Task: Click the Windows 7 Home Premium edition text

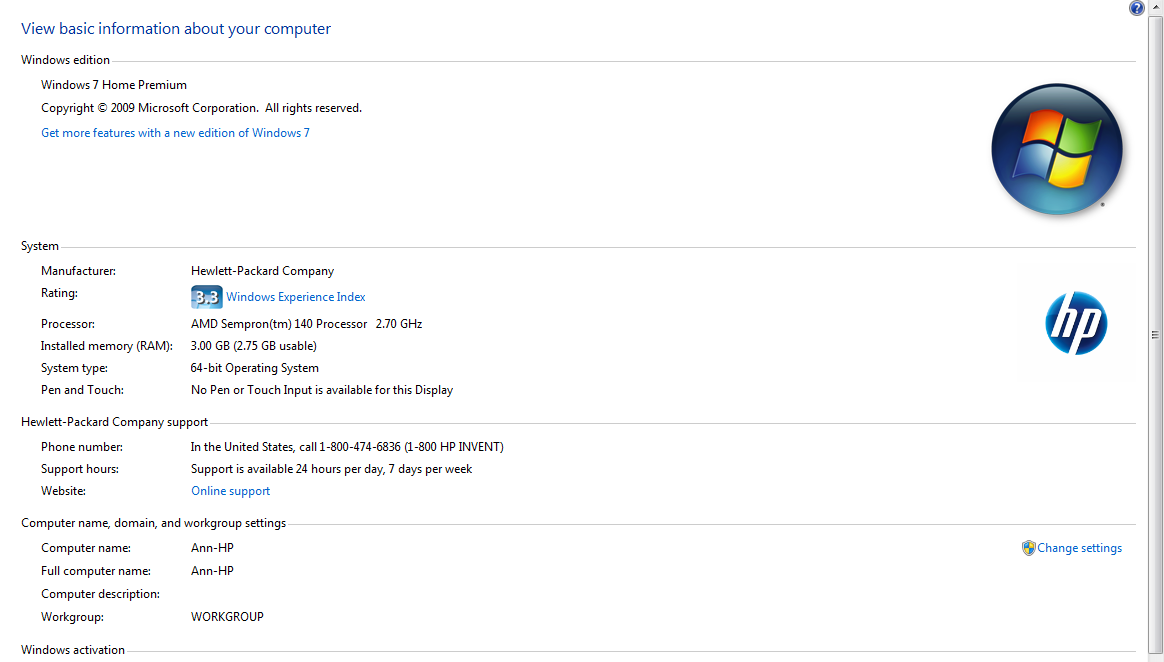Action: (114, 85)
